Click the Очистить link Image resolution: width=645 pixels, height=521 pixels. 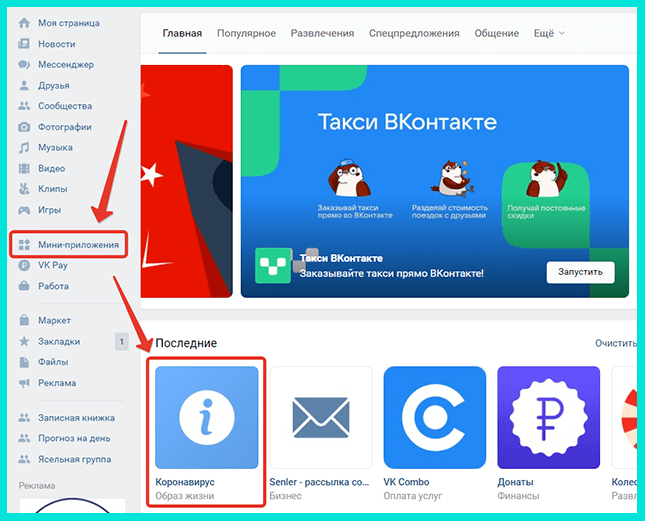tap(615, 343)
